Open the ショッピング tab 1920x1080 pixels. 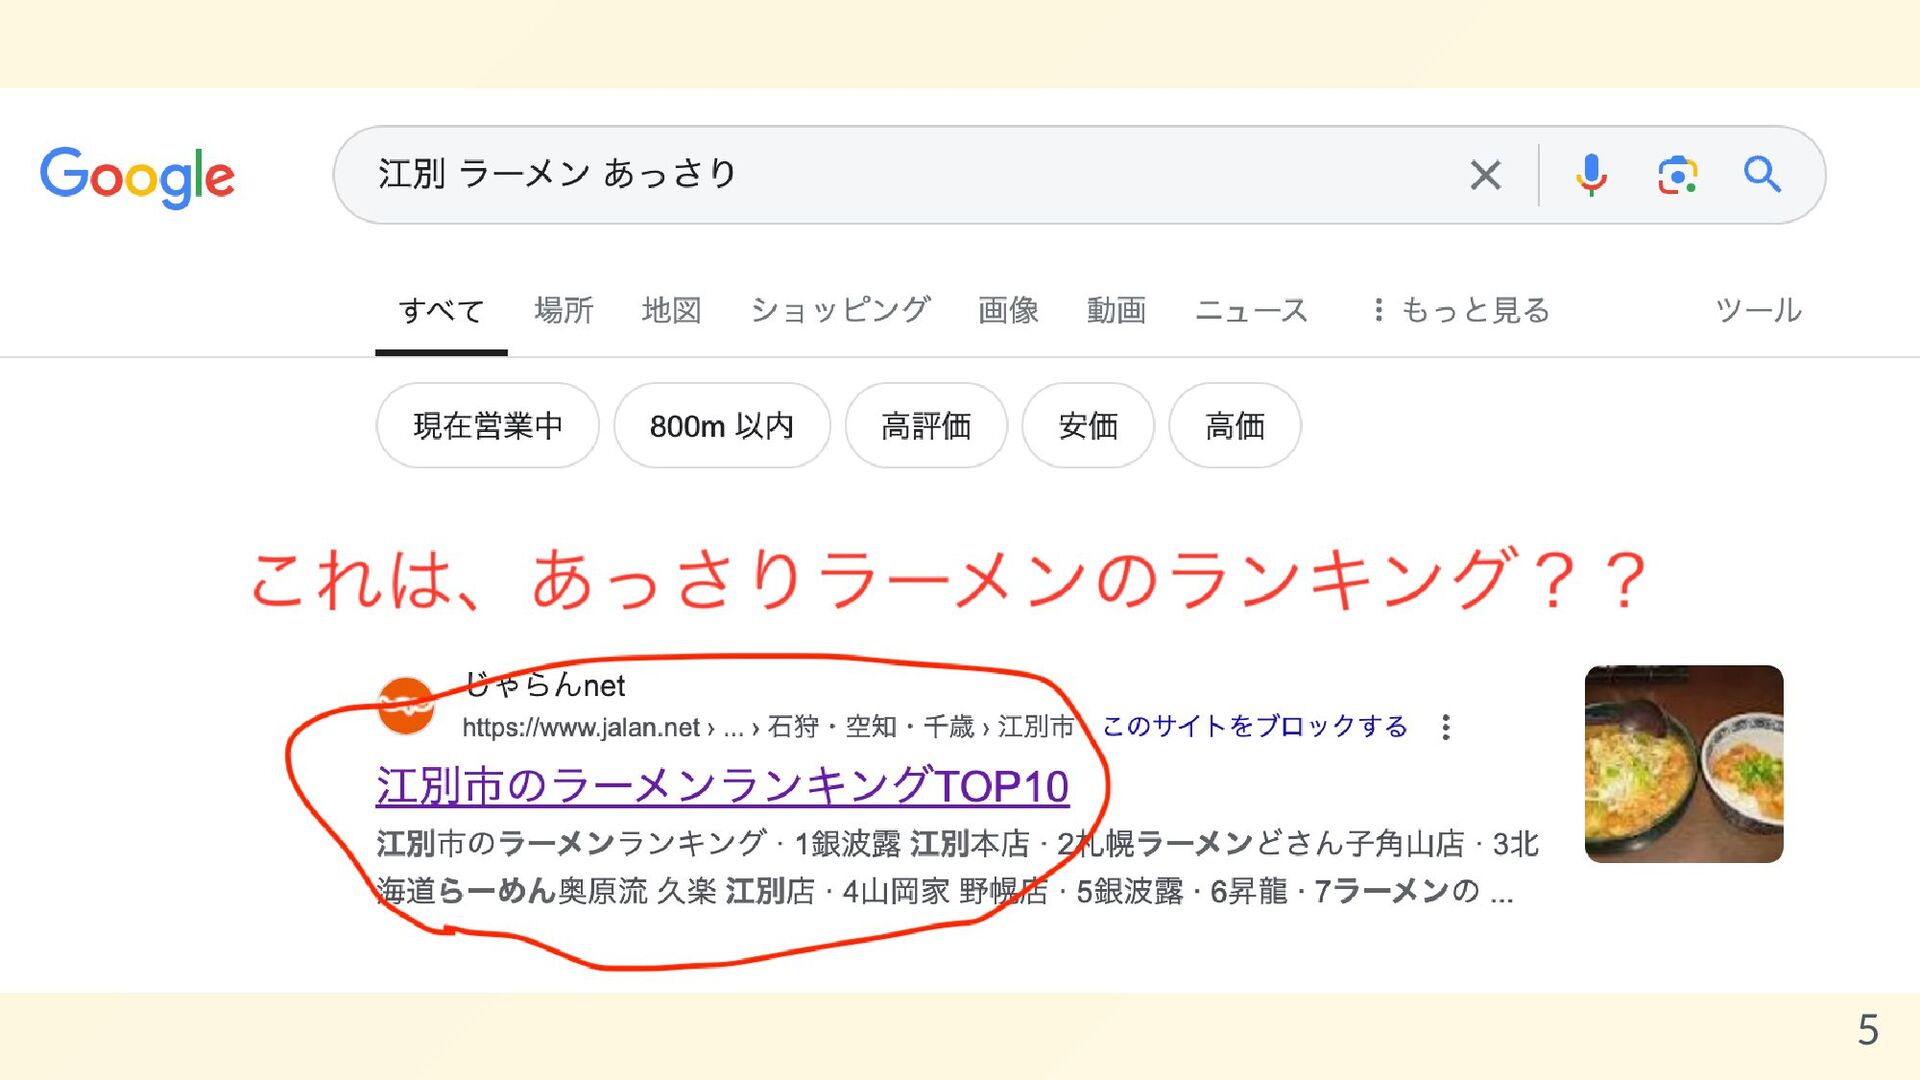[x=840, y=310]
